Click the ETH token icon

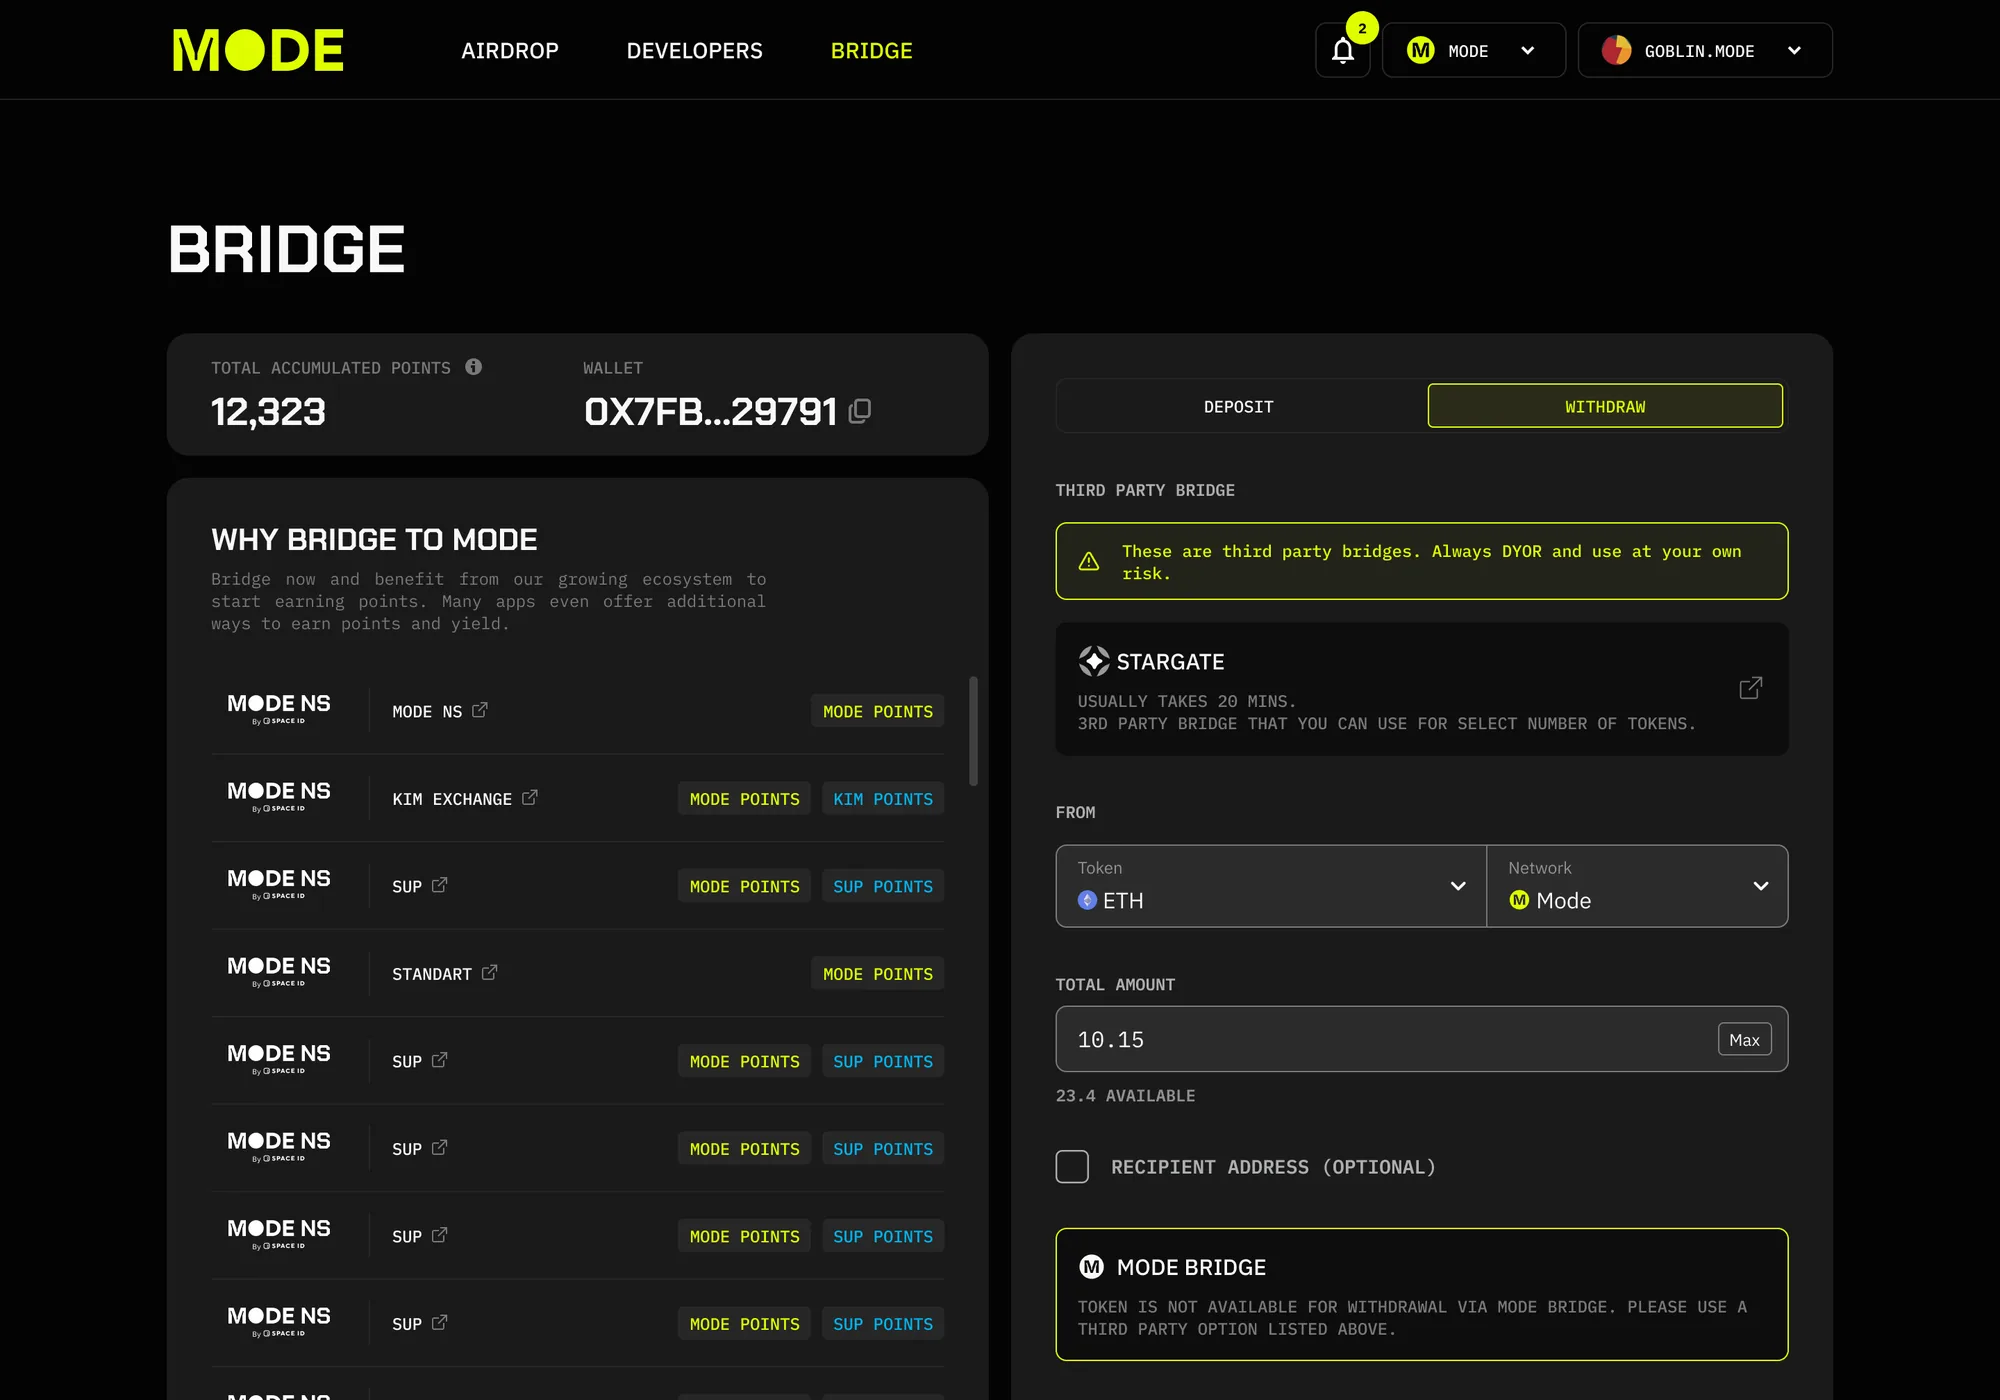point(1088,900)
